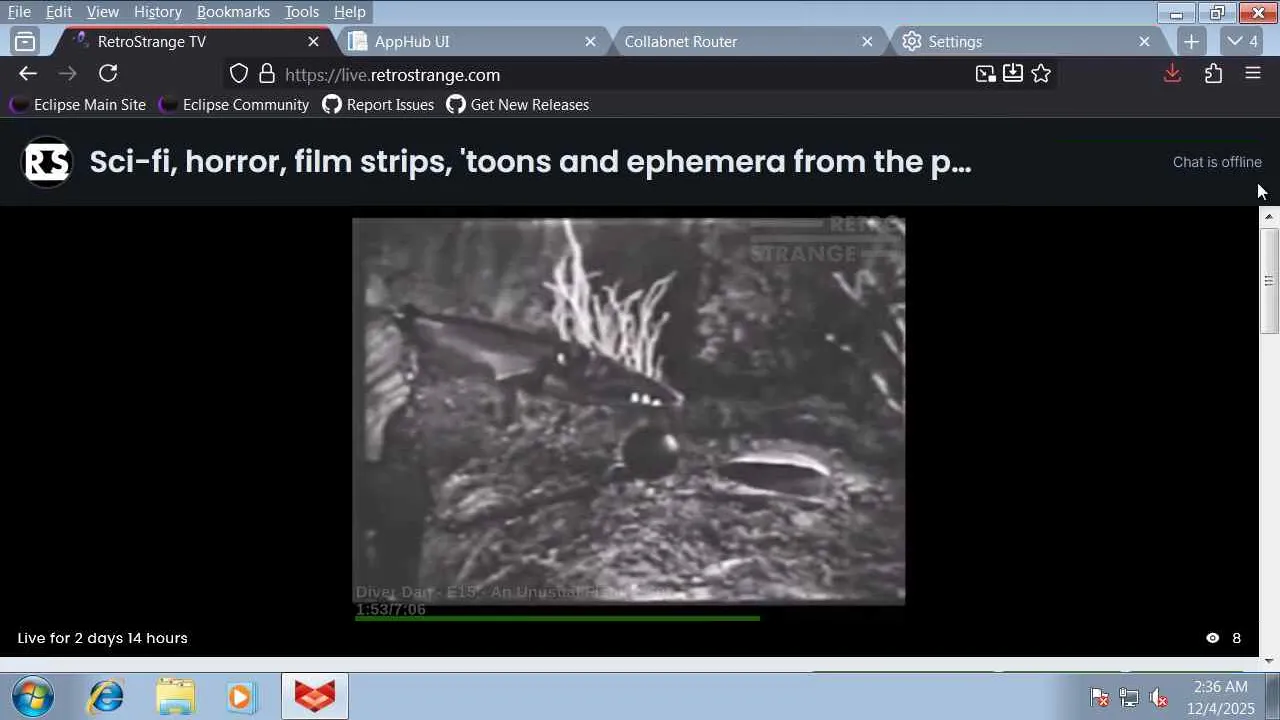Open the Report Issues bookmark
Viewport: 1280px width, 720px height.
point(378,104)
